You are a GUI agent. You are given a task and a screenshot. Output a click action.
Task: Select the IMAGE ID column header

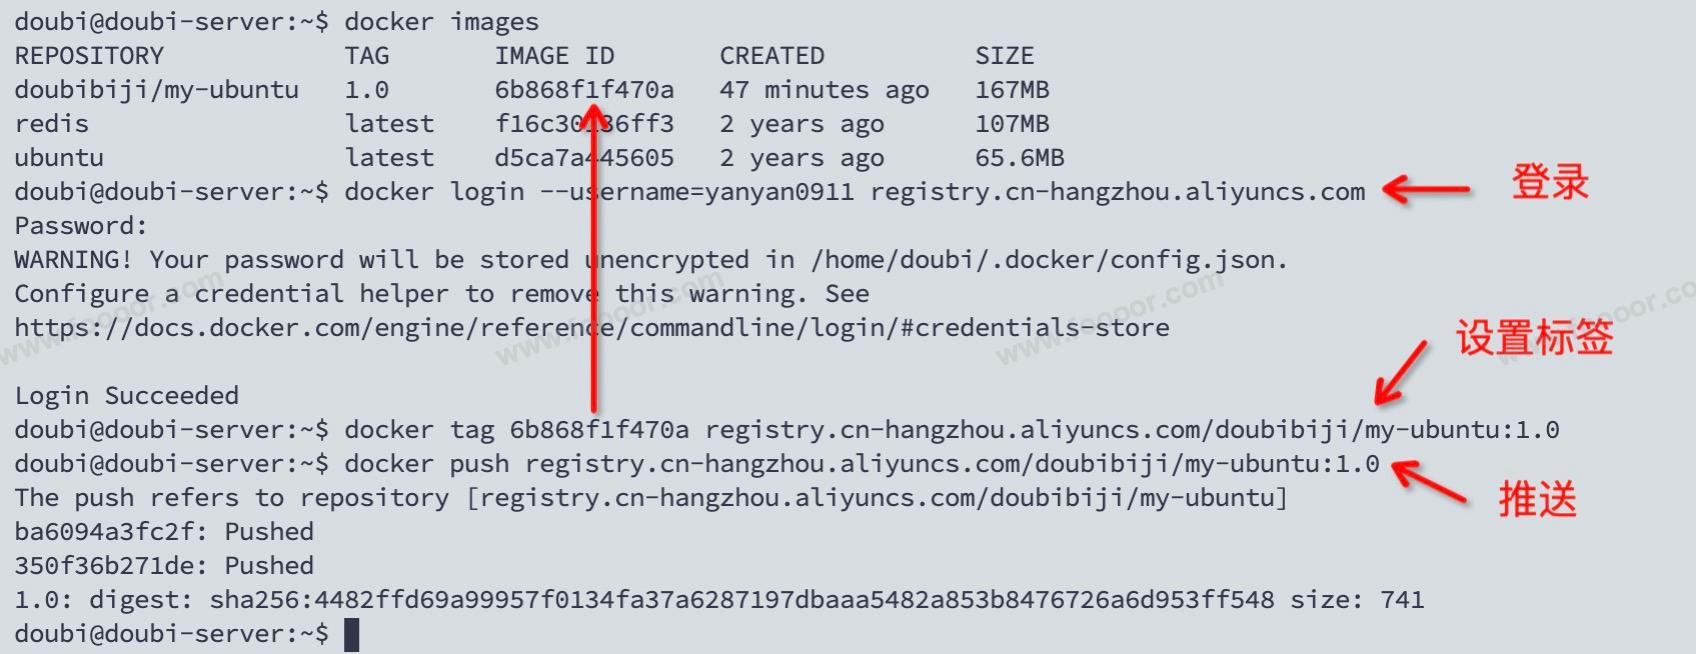click(554, 56)
